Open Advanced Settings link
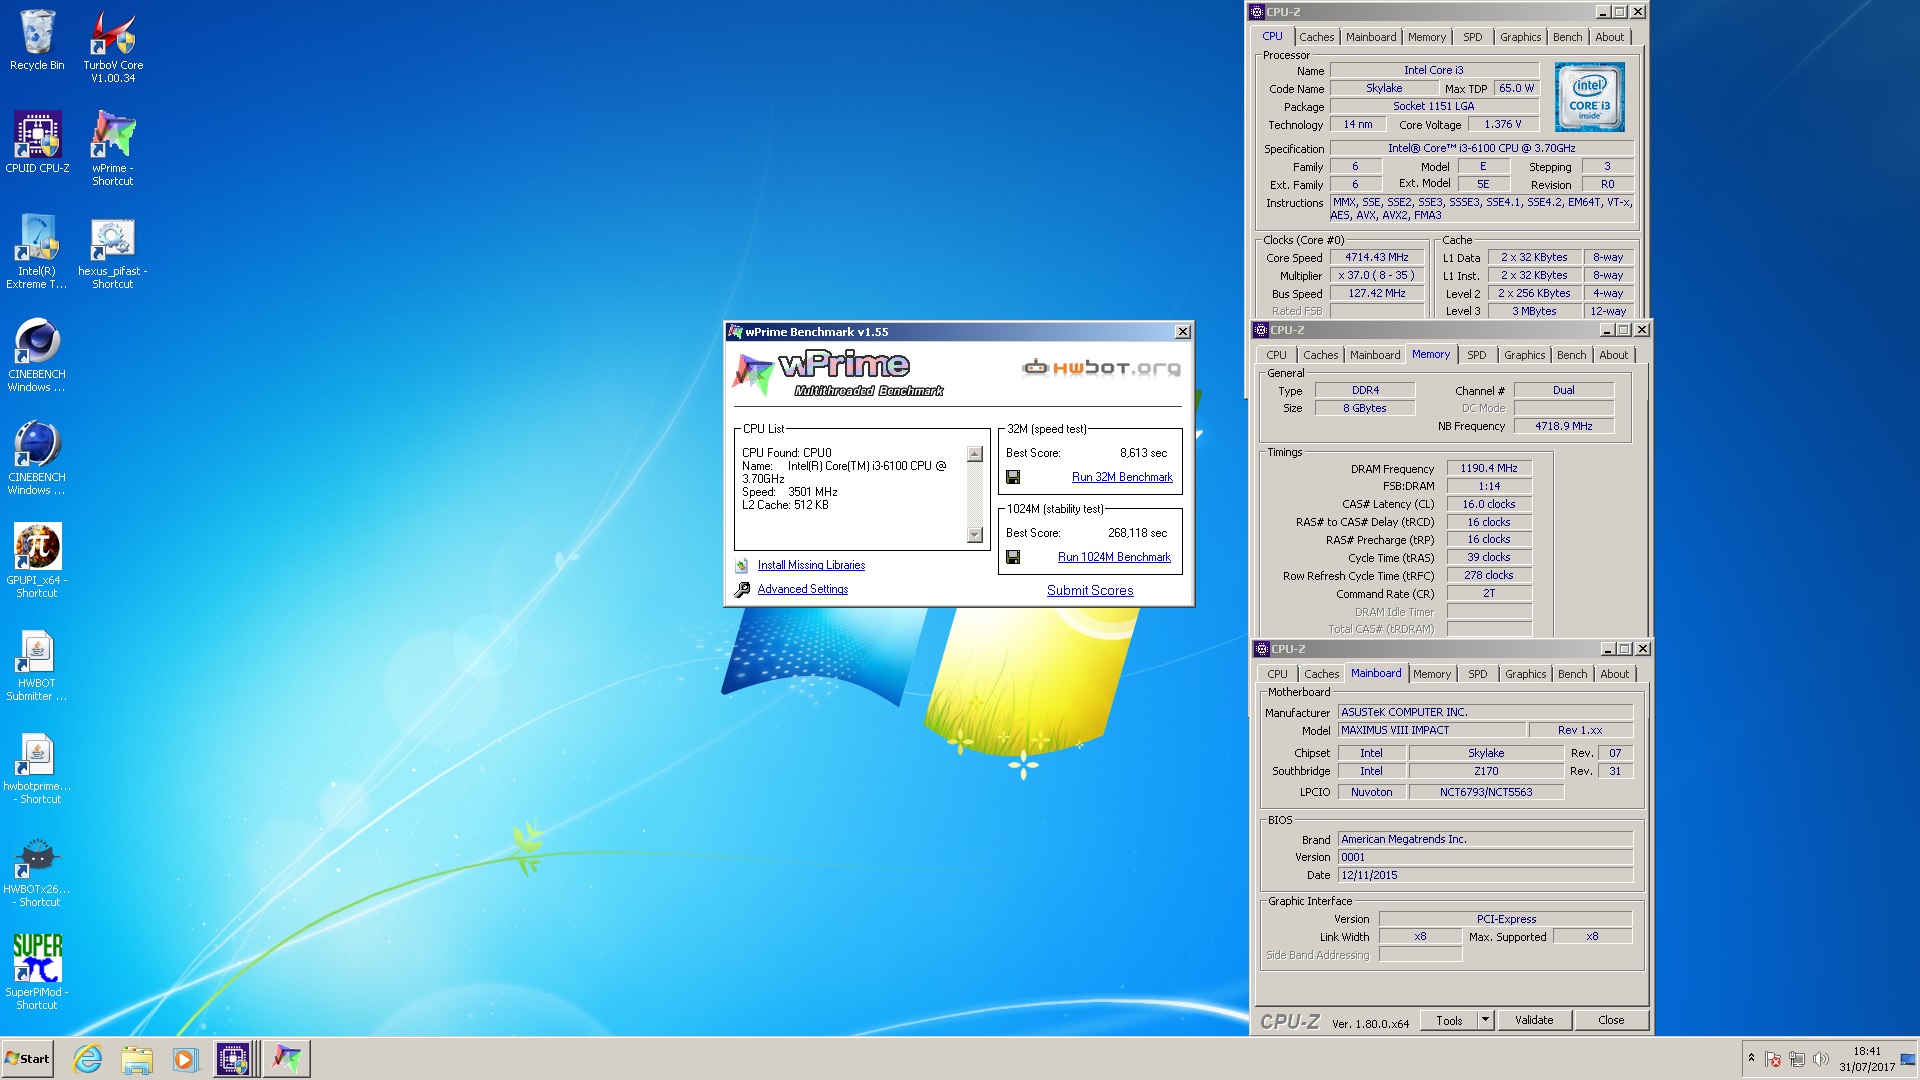 click(802, 590)
